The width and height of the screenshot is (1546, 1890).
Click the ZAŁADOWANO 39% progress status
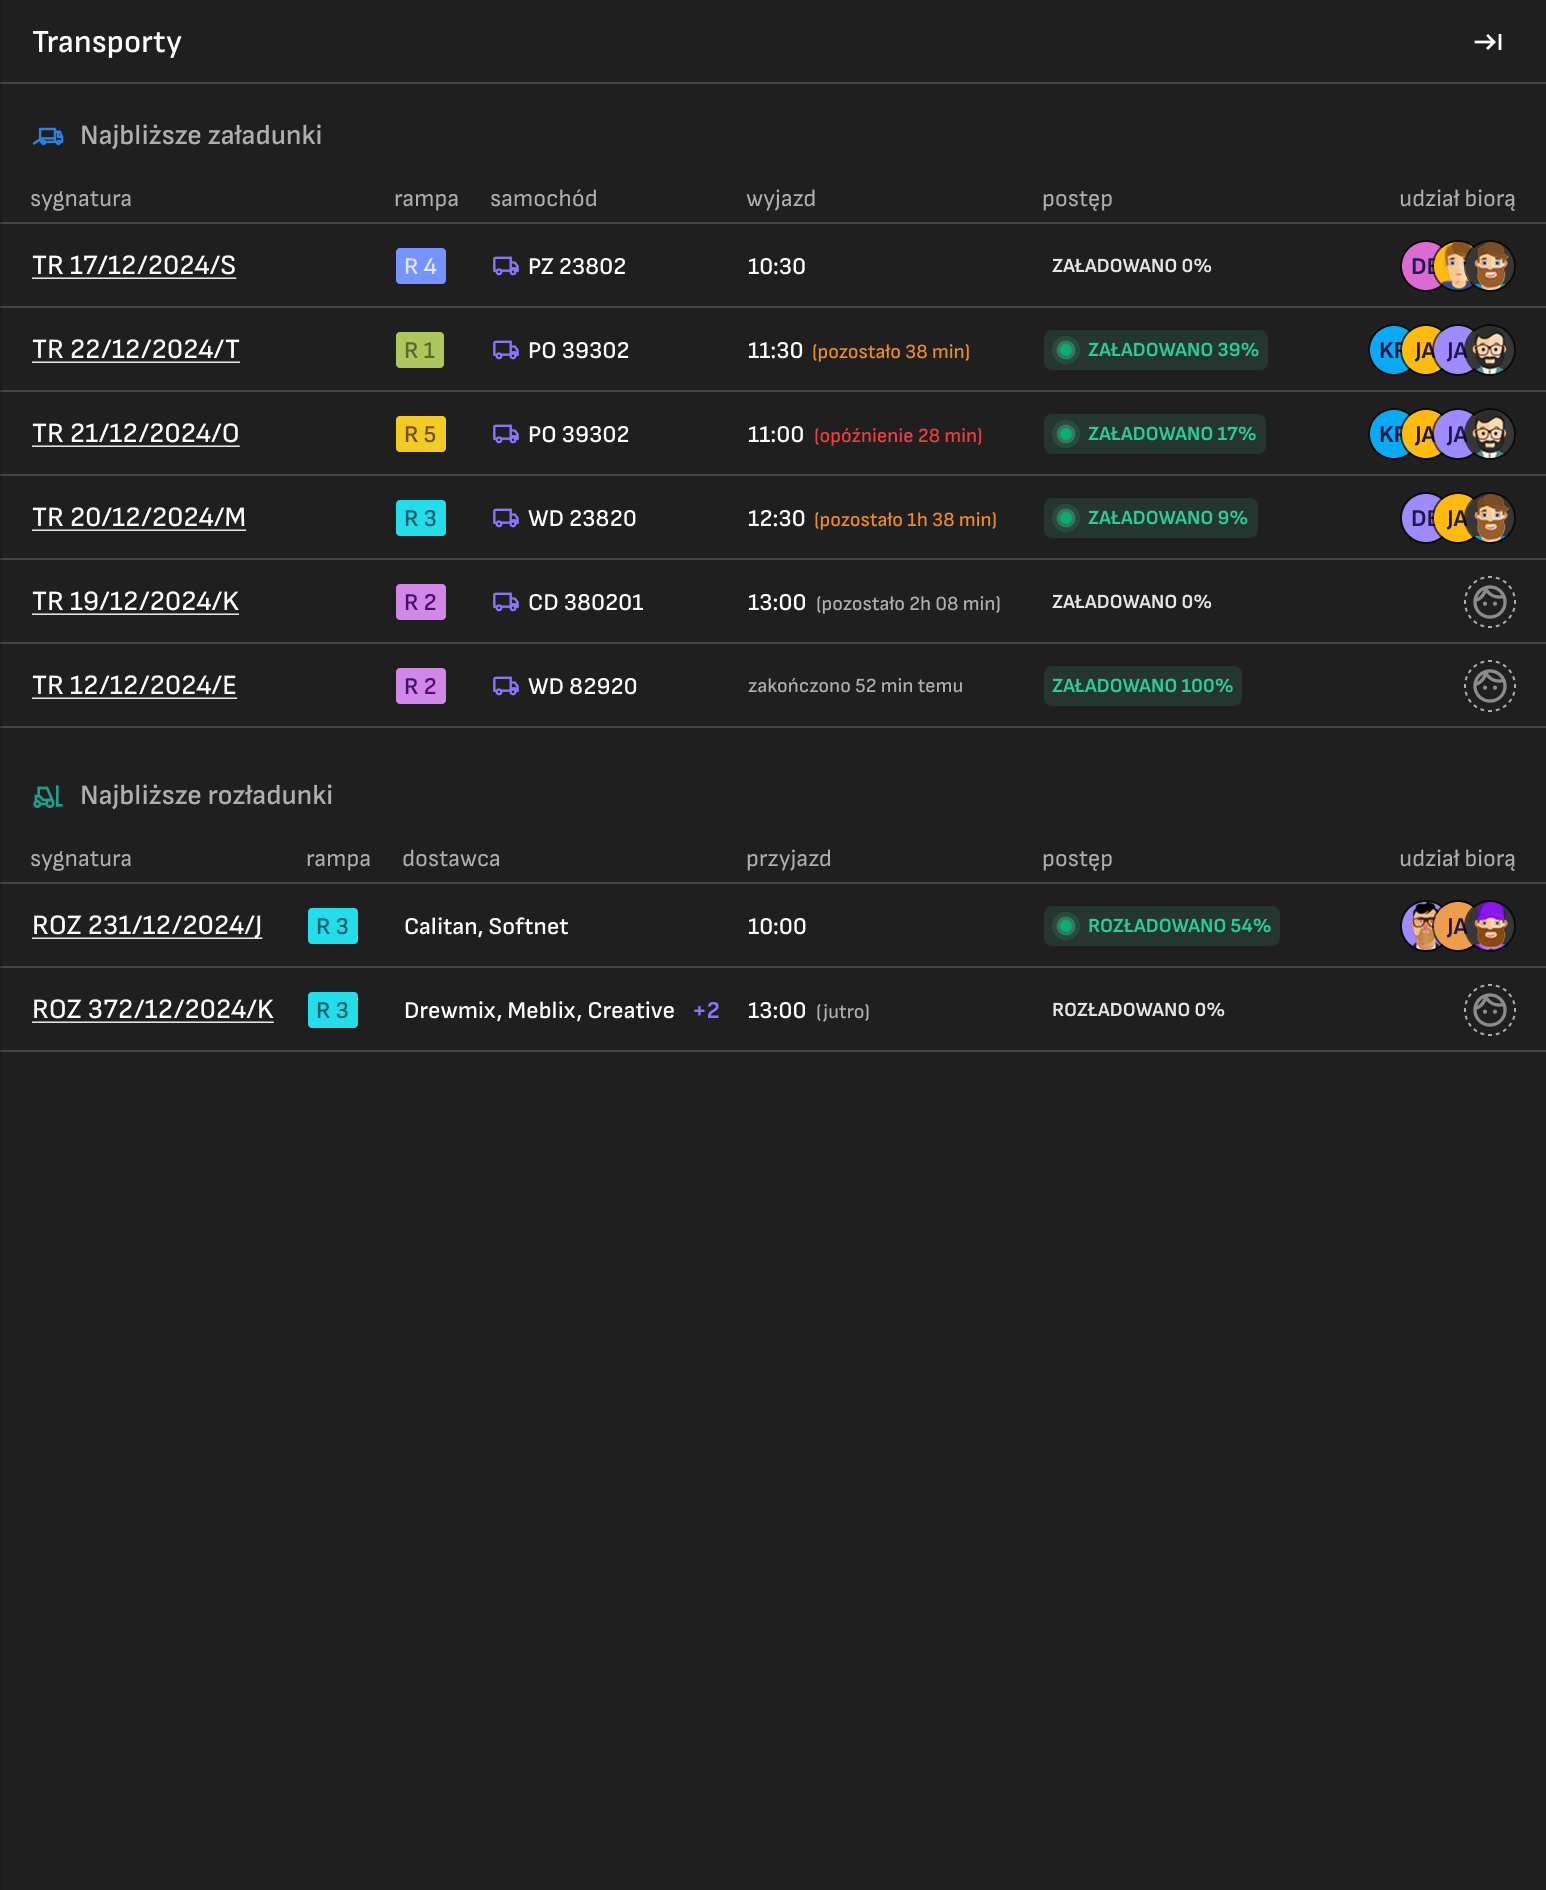pyautogui.click(x=1156, y=350)
